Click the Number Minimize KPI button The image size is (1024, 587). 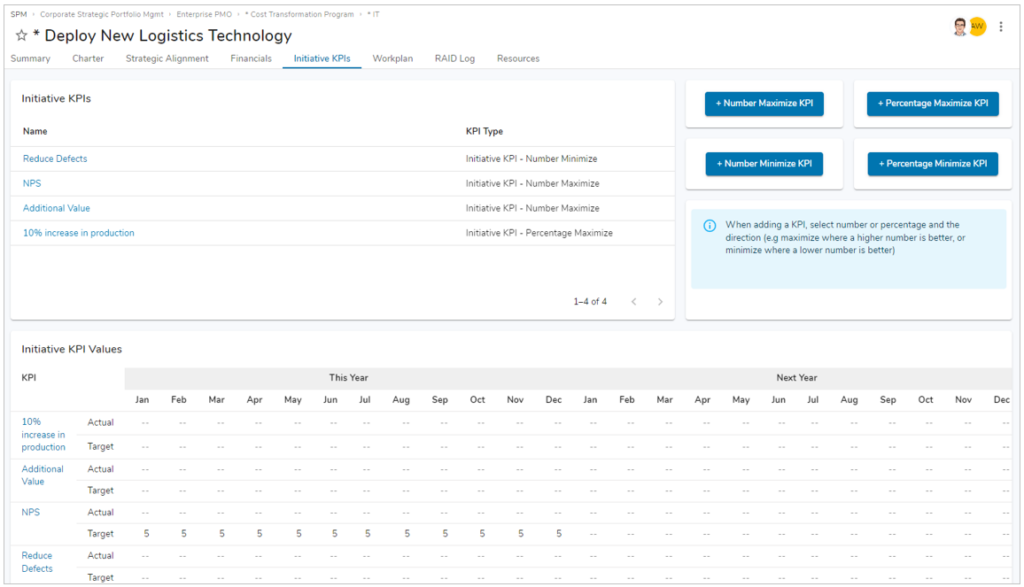764,162
